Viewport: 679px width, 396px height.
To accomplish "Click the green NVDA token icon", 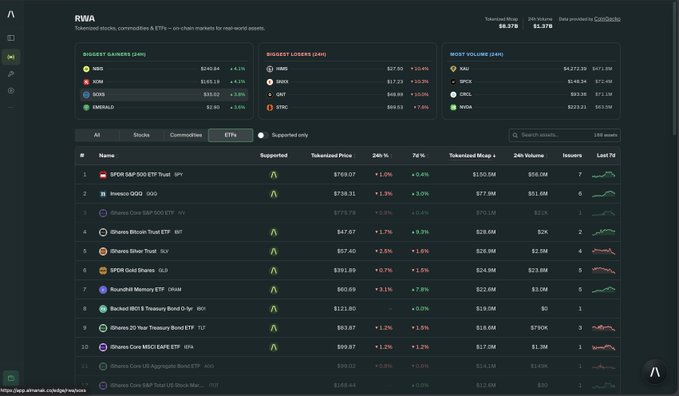I will click(453, 107).
